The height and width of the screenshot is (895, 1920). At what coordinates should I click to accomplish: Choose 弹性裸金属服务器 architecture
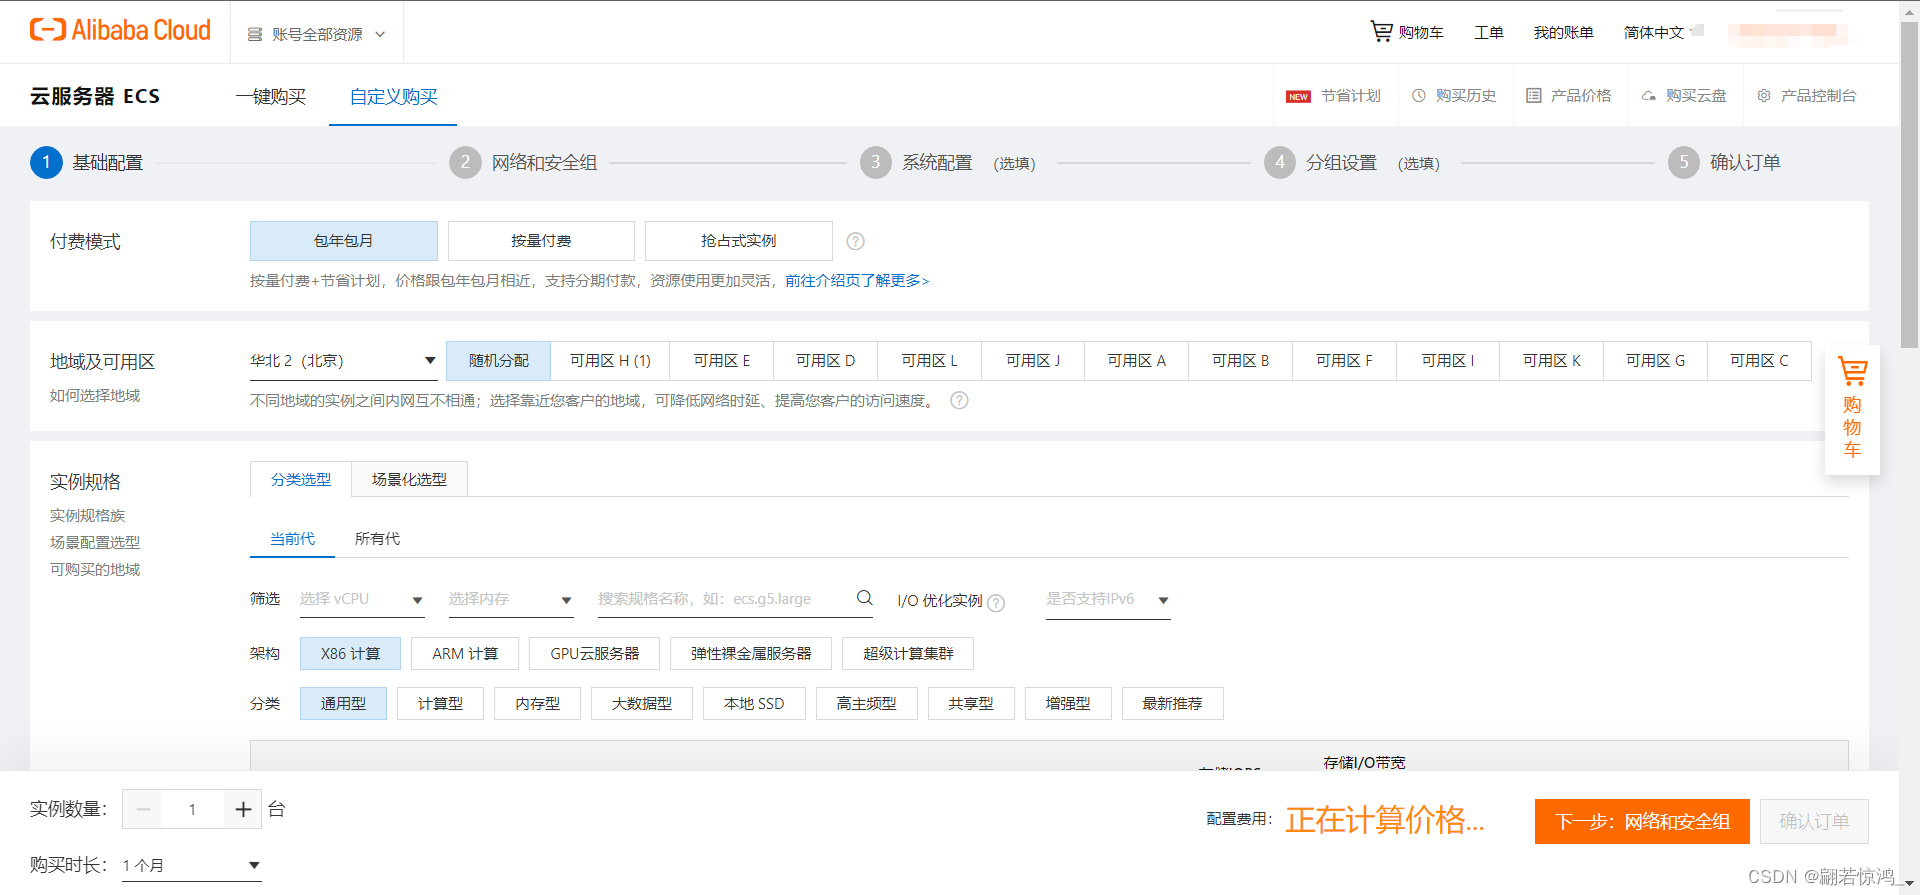point(751,654)
